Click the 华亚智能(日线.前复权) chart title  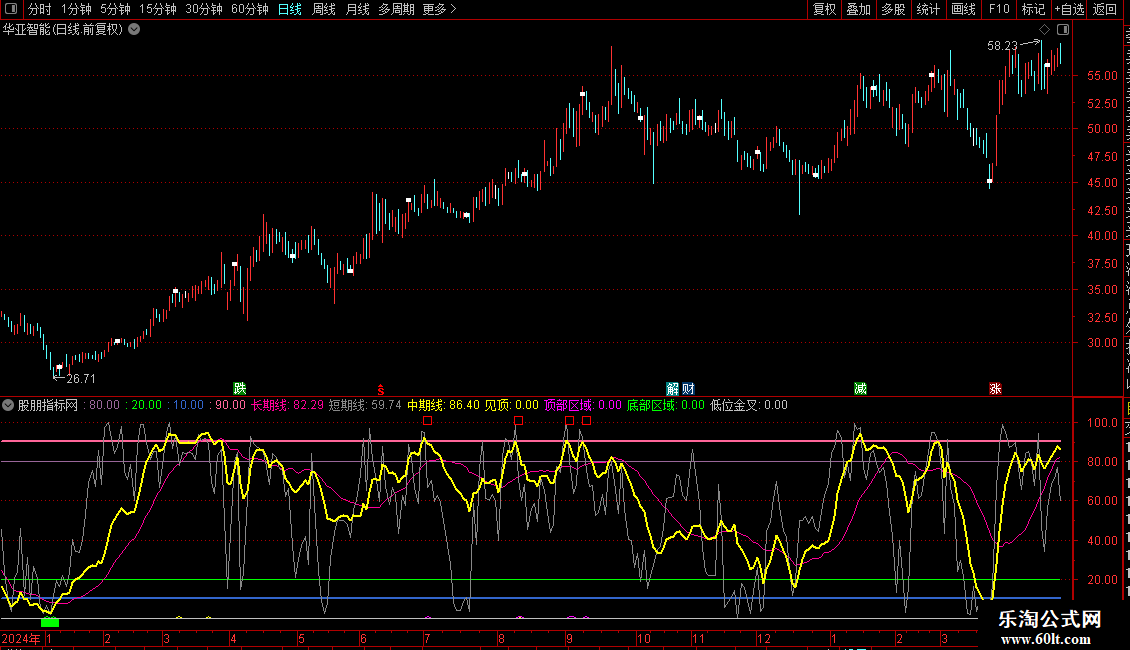click(x=63, y=30)
